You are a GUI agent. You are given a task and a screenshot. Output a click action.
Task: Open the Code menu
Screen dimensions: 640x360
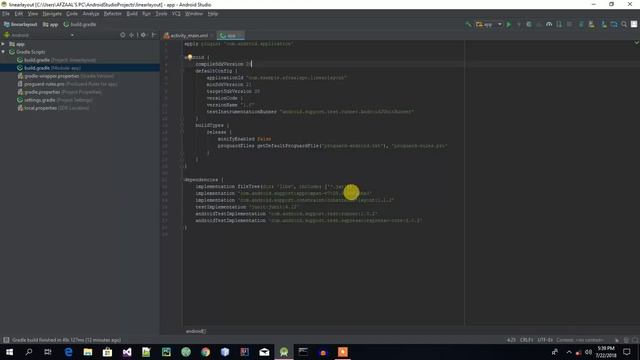tap(72, 14)
